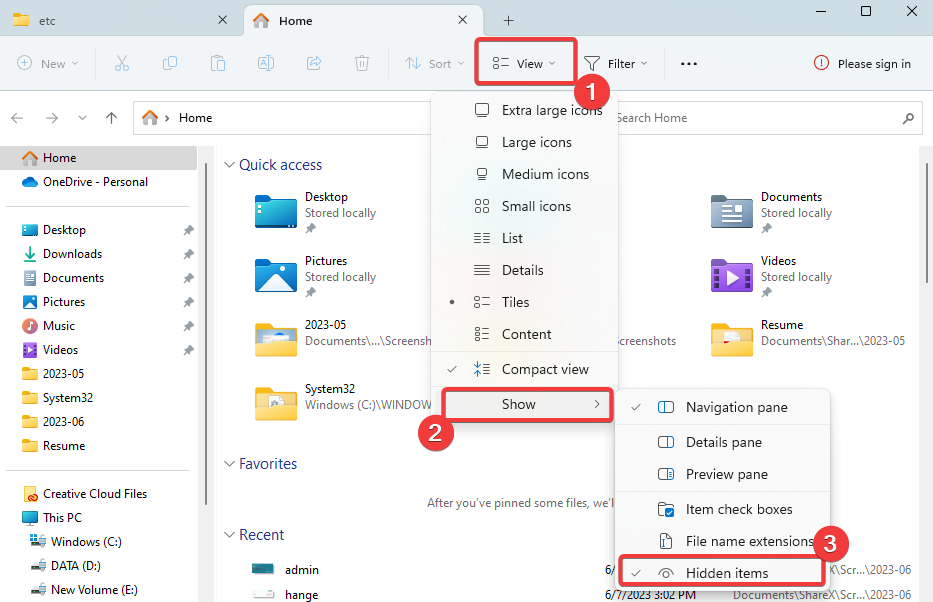This screenshot has height=602, width=933.
Task: Collapse the Recent section
Action: point(229,535)
